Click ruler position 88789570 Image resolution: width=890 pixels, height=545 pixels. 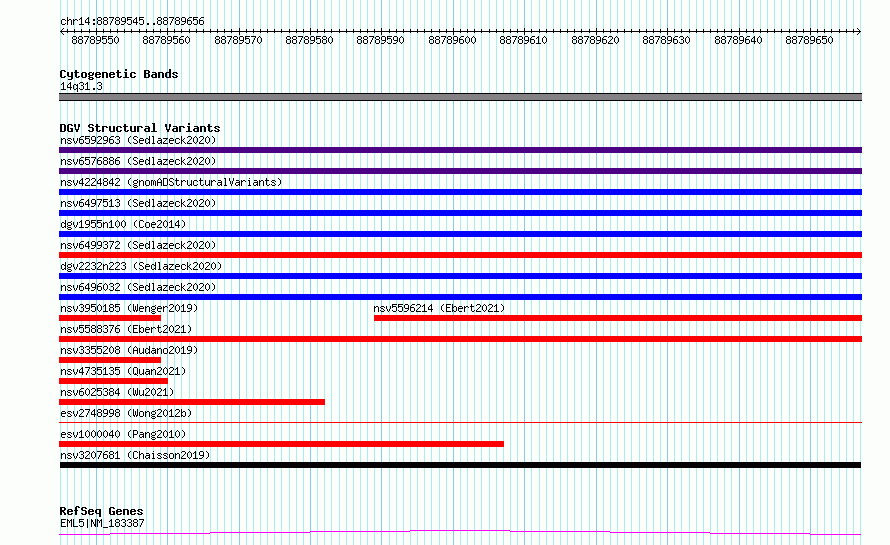[x=238, y=40]
